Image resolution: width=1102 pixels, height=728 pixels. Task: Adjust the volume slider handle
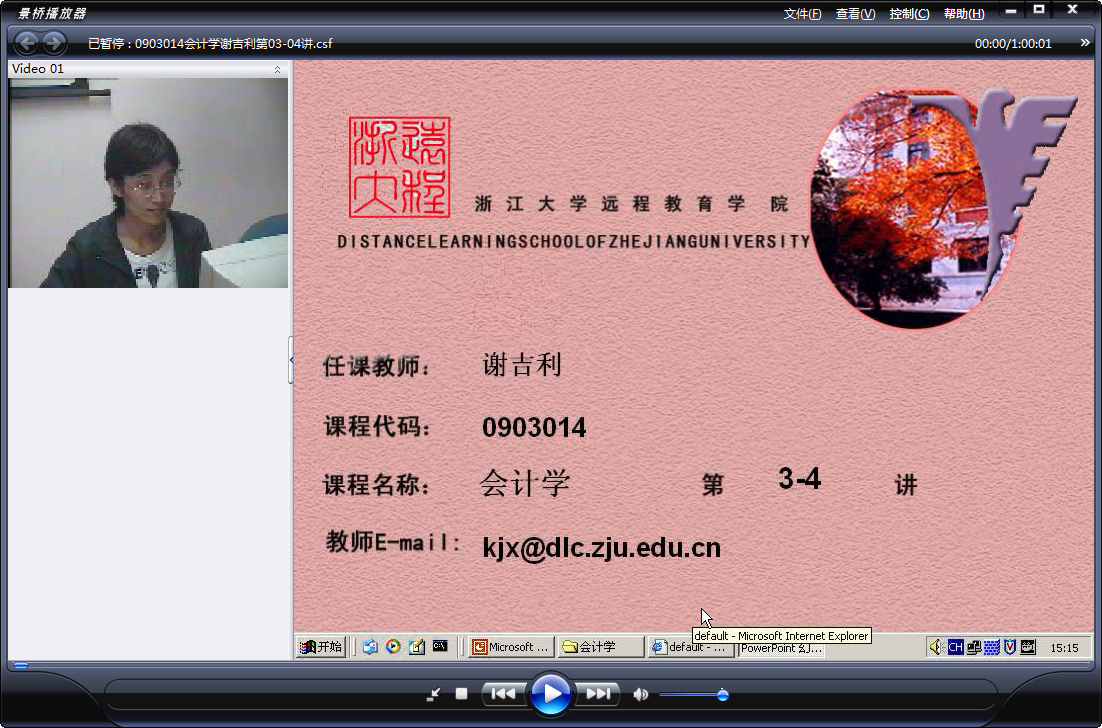pyautogui.click(x=722, y=695)
